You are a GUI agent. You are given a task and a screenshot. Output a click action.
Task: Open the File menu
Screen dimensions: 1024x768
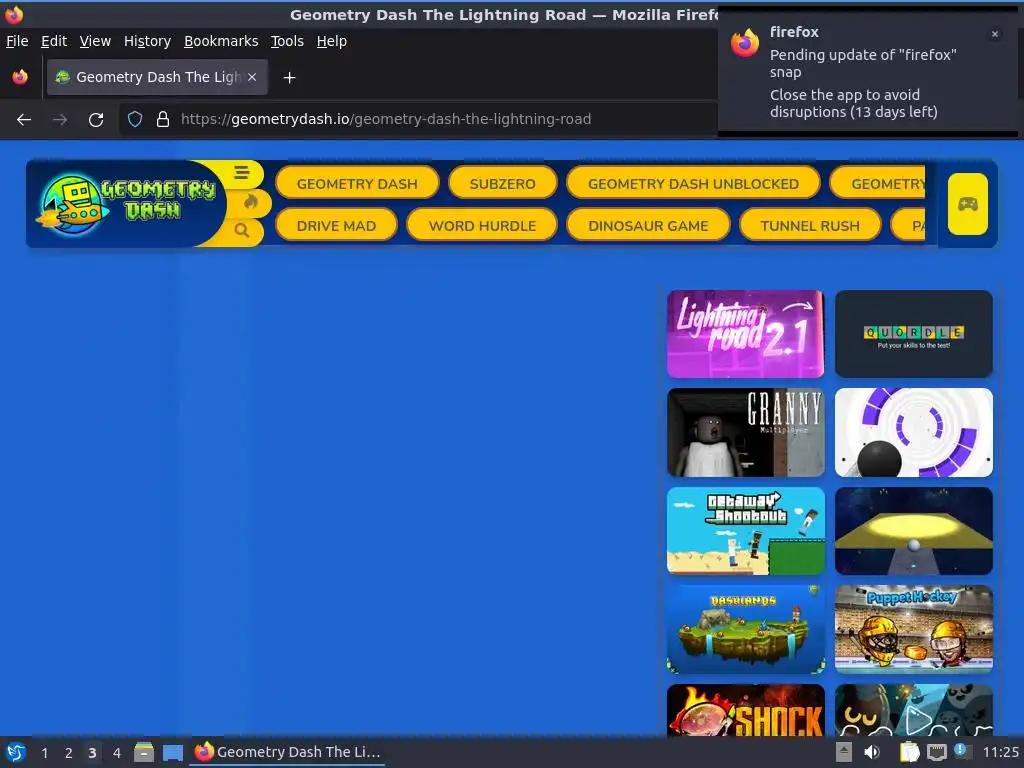click(x=17, y=41)
